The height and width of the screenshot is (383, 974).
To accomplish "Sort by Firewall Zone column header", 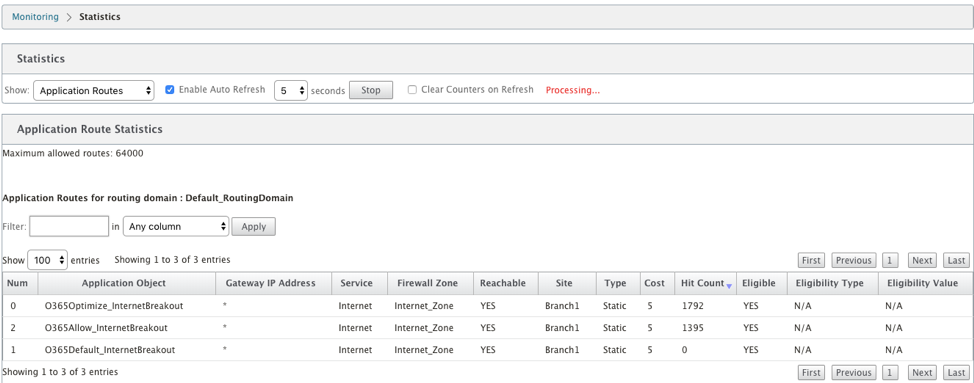I will point(430,283).
